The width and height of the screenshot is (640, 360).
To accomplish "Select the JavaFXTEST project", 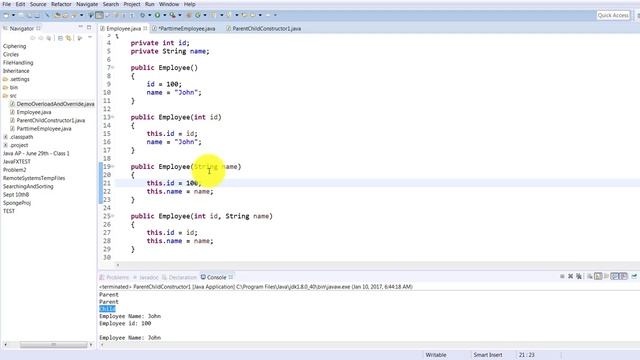I will click(x=17, y=162).
